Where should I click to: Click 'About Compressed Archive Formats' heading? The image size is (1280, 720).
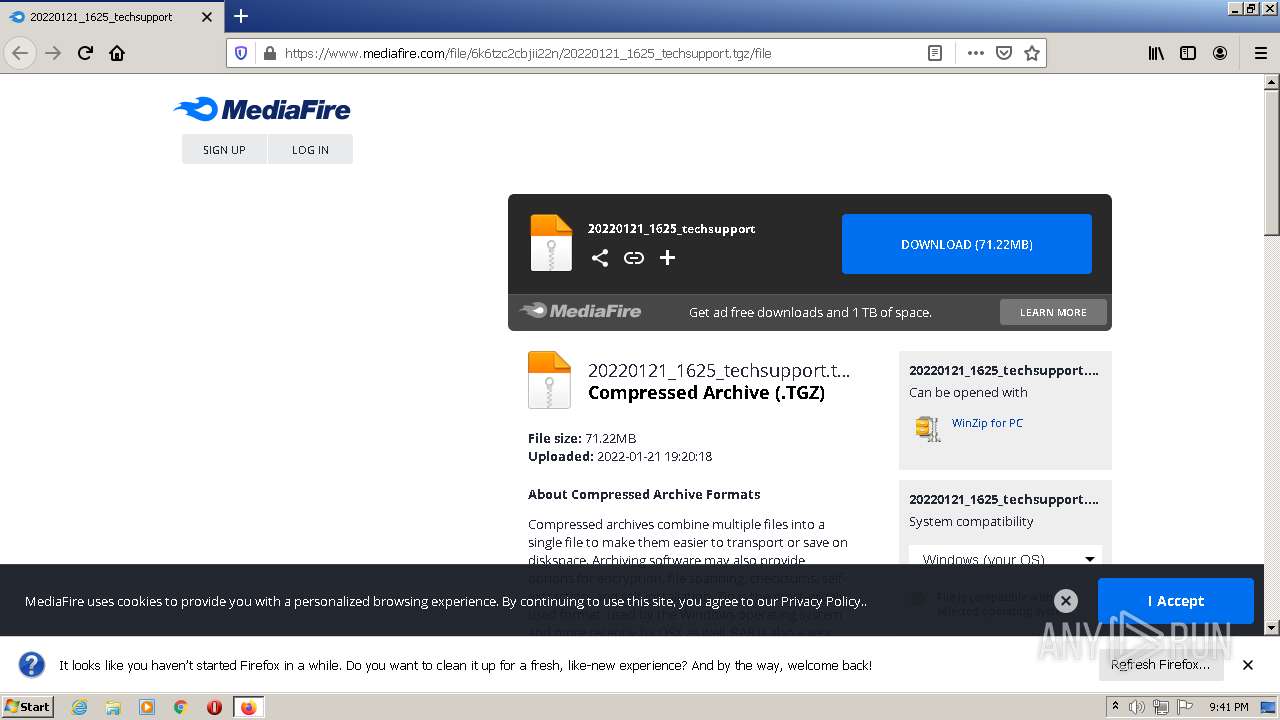click(x=644, y=494)
